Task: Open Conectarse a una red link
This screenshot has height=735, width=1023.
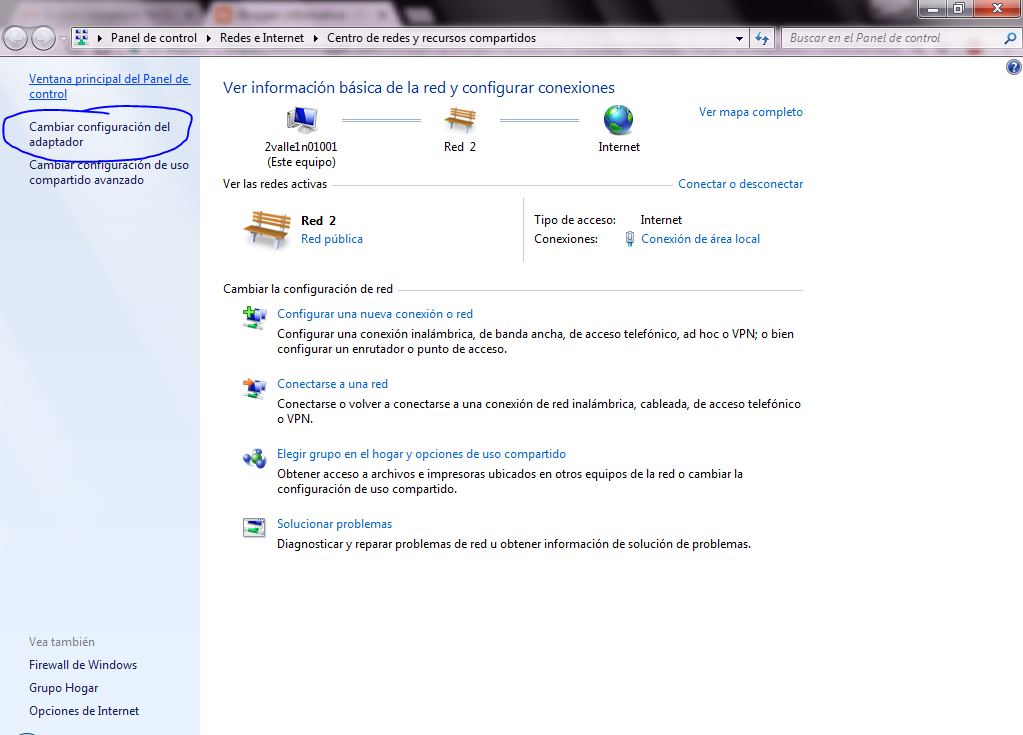Action: (x=332, y=384)
